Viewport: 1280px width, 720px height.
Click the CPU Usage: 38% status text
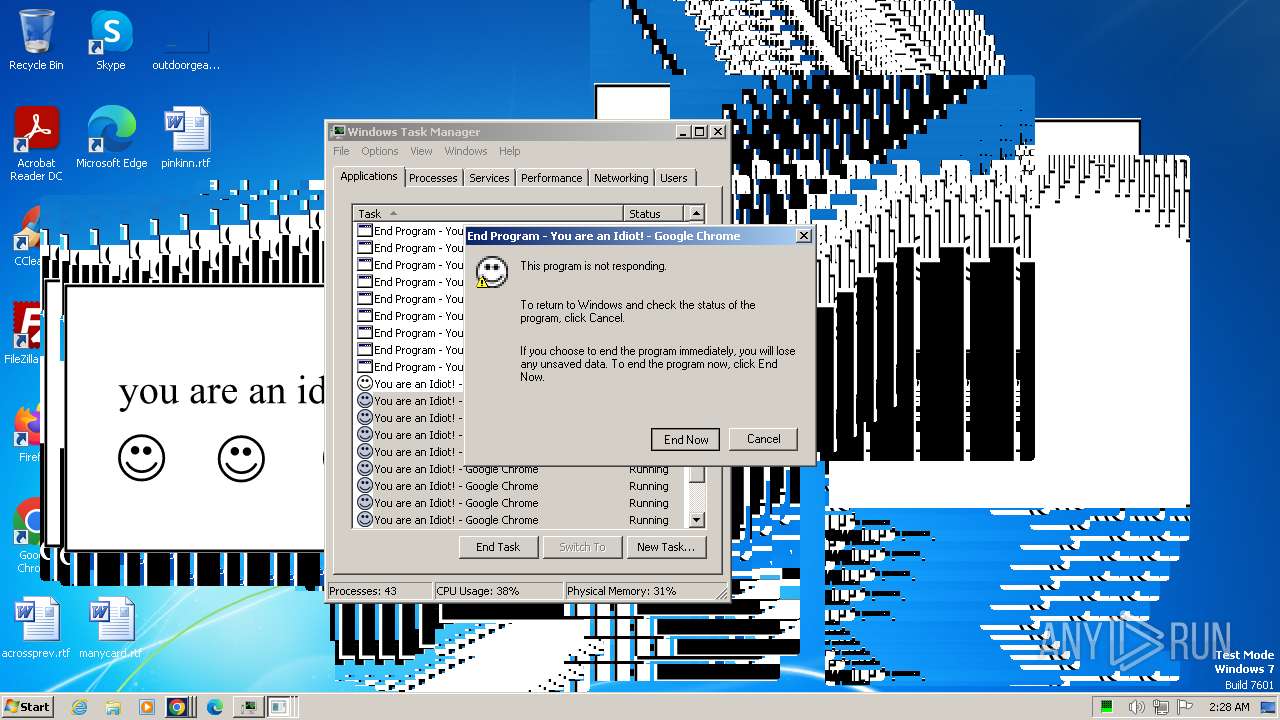pos(478,591)
